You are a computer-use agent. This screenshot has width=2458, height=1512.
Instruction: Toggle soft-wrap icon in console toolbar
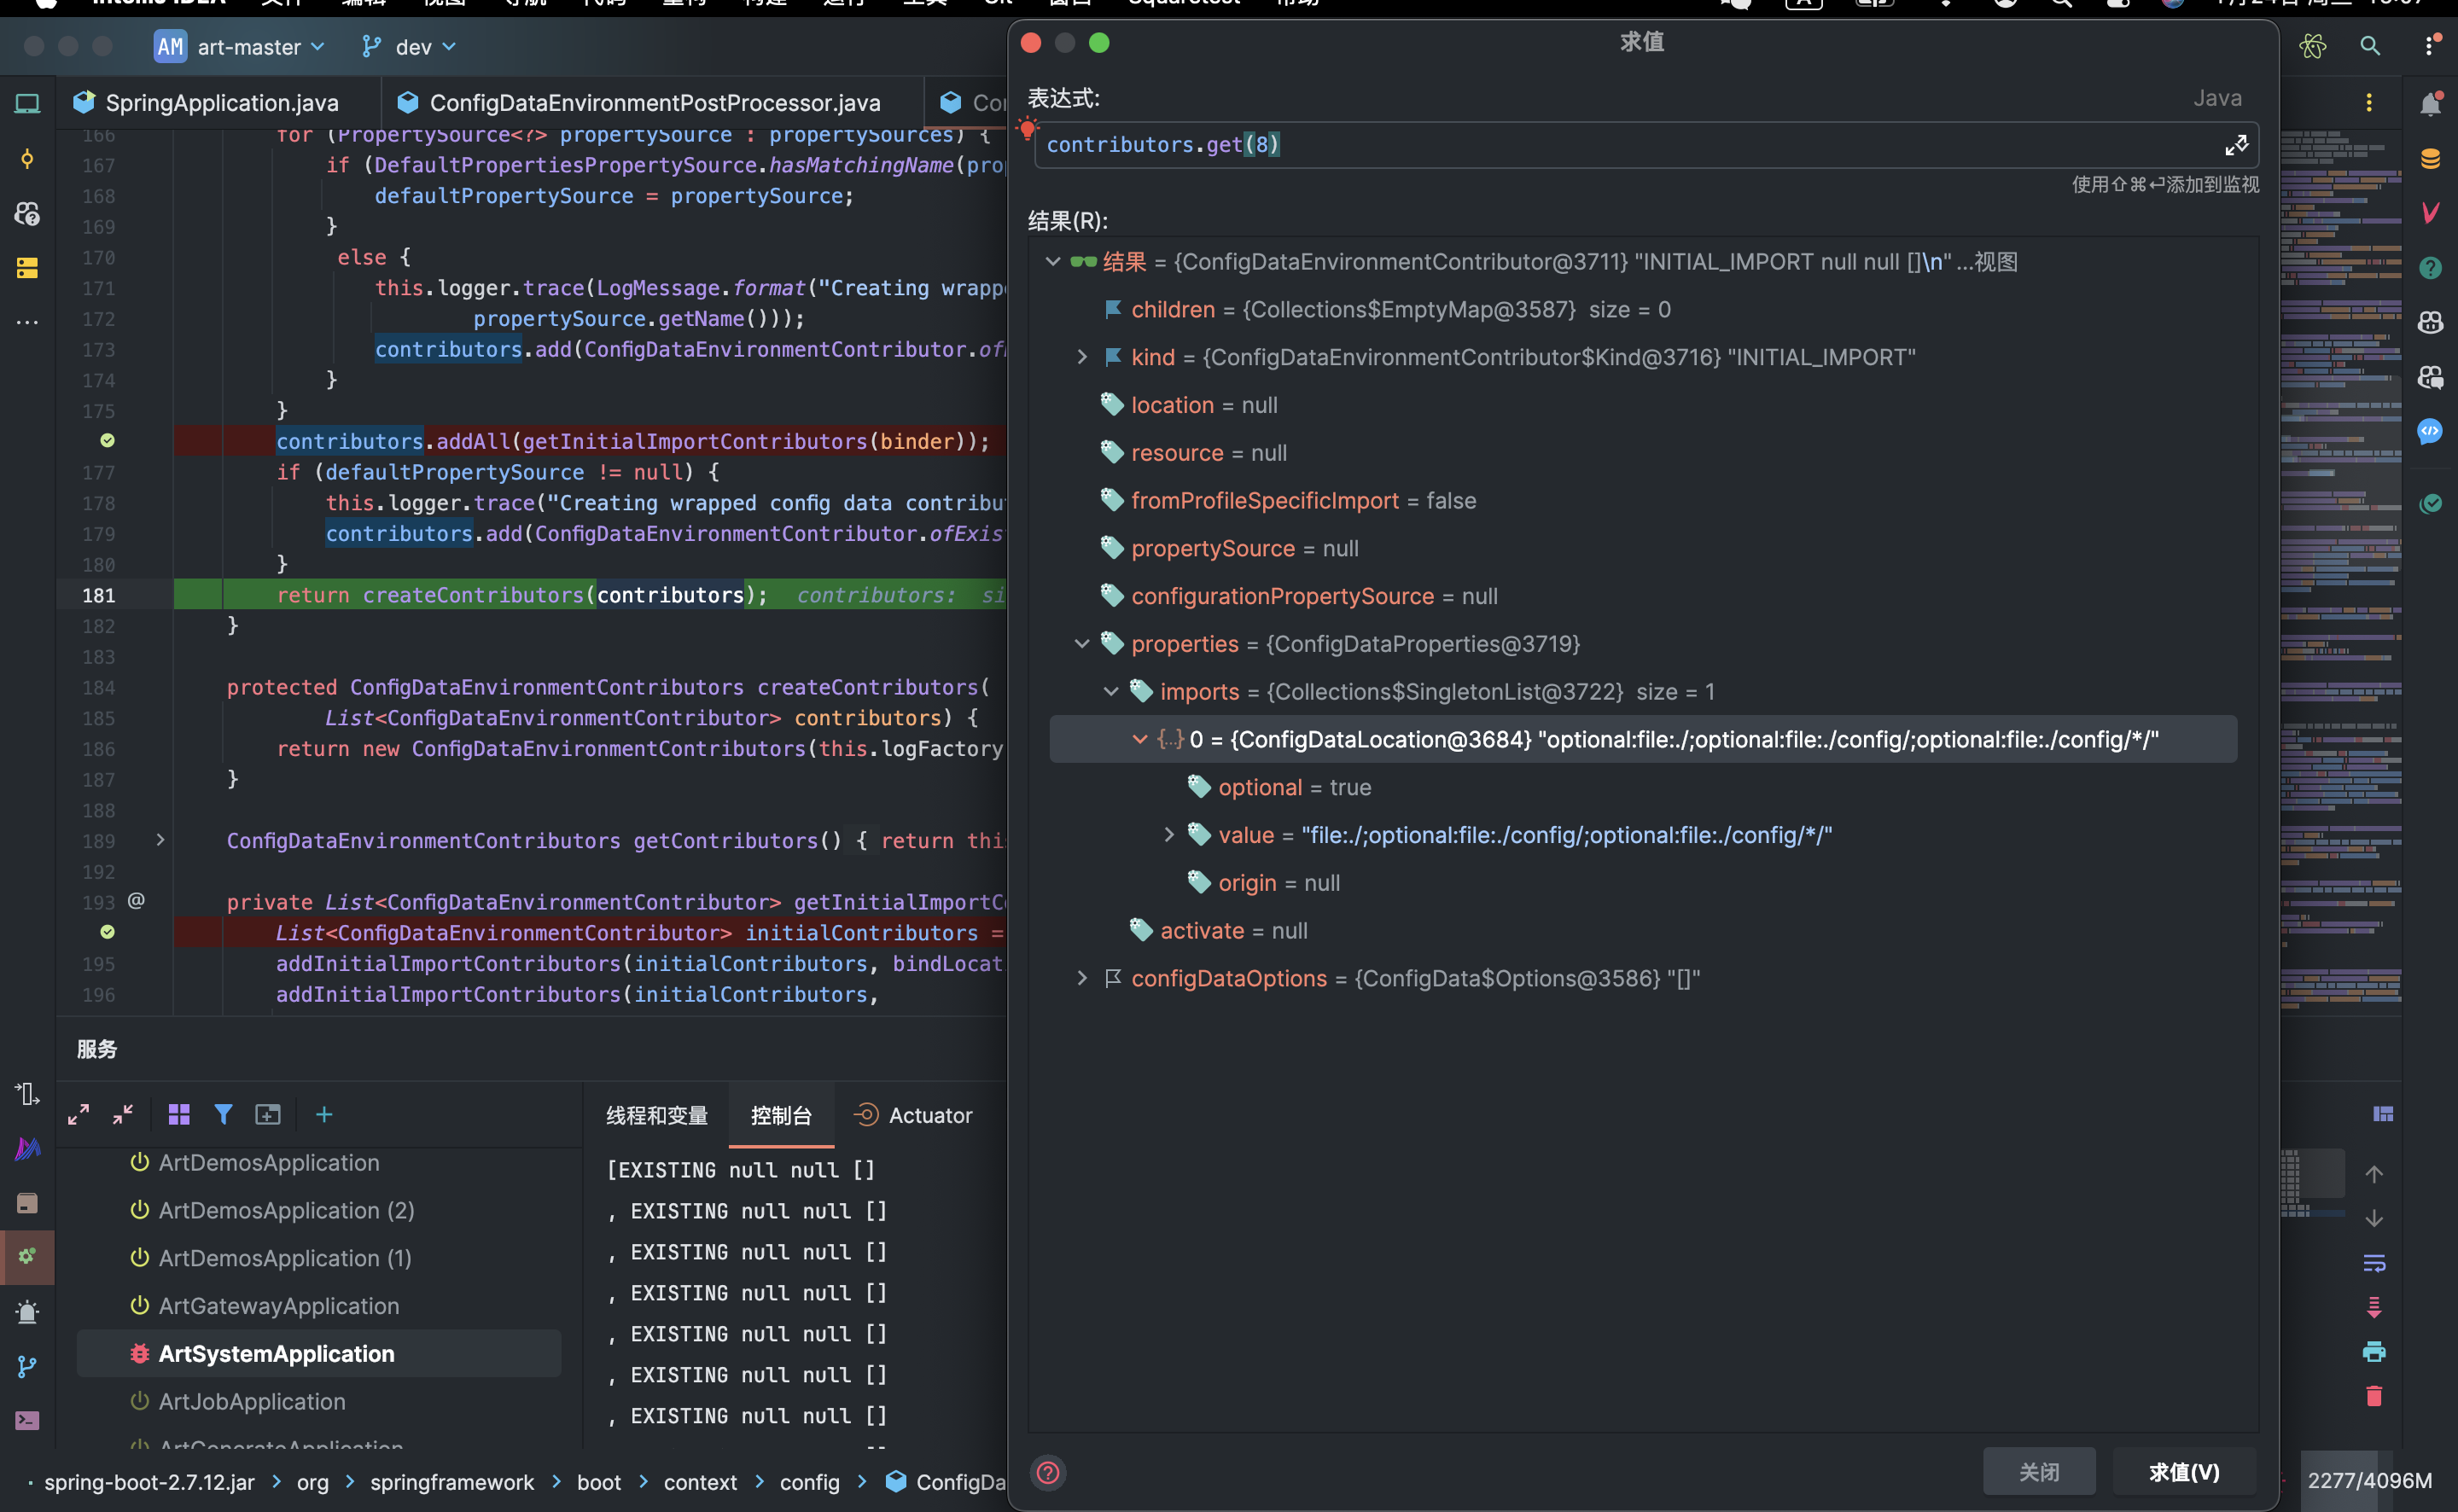coord(2374,1263)
